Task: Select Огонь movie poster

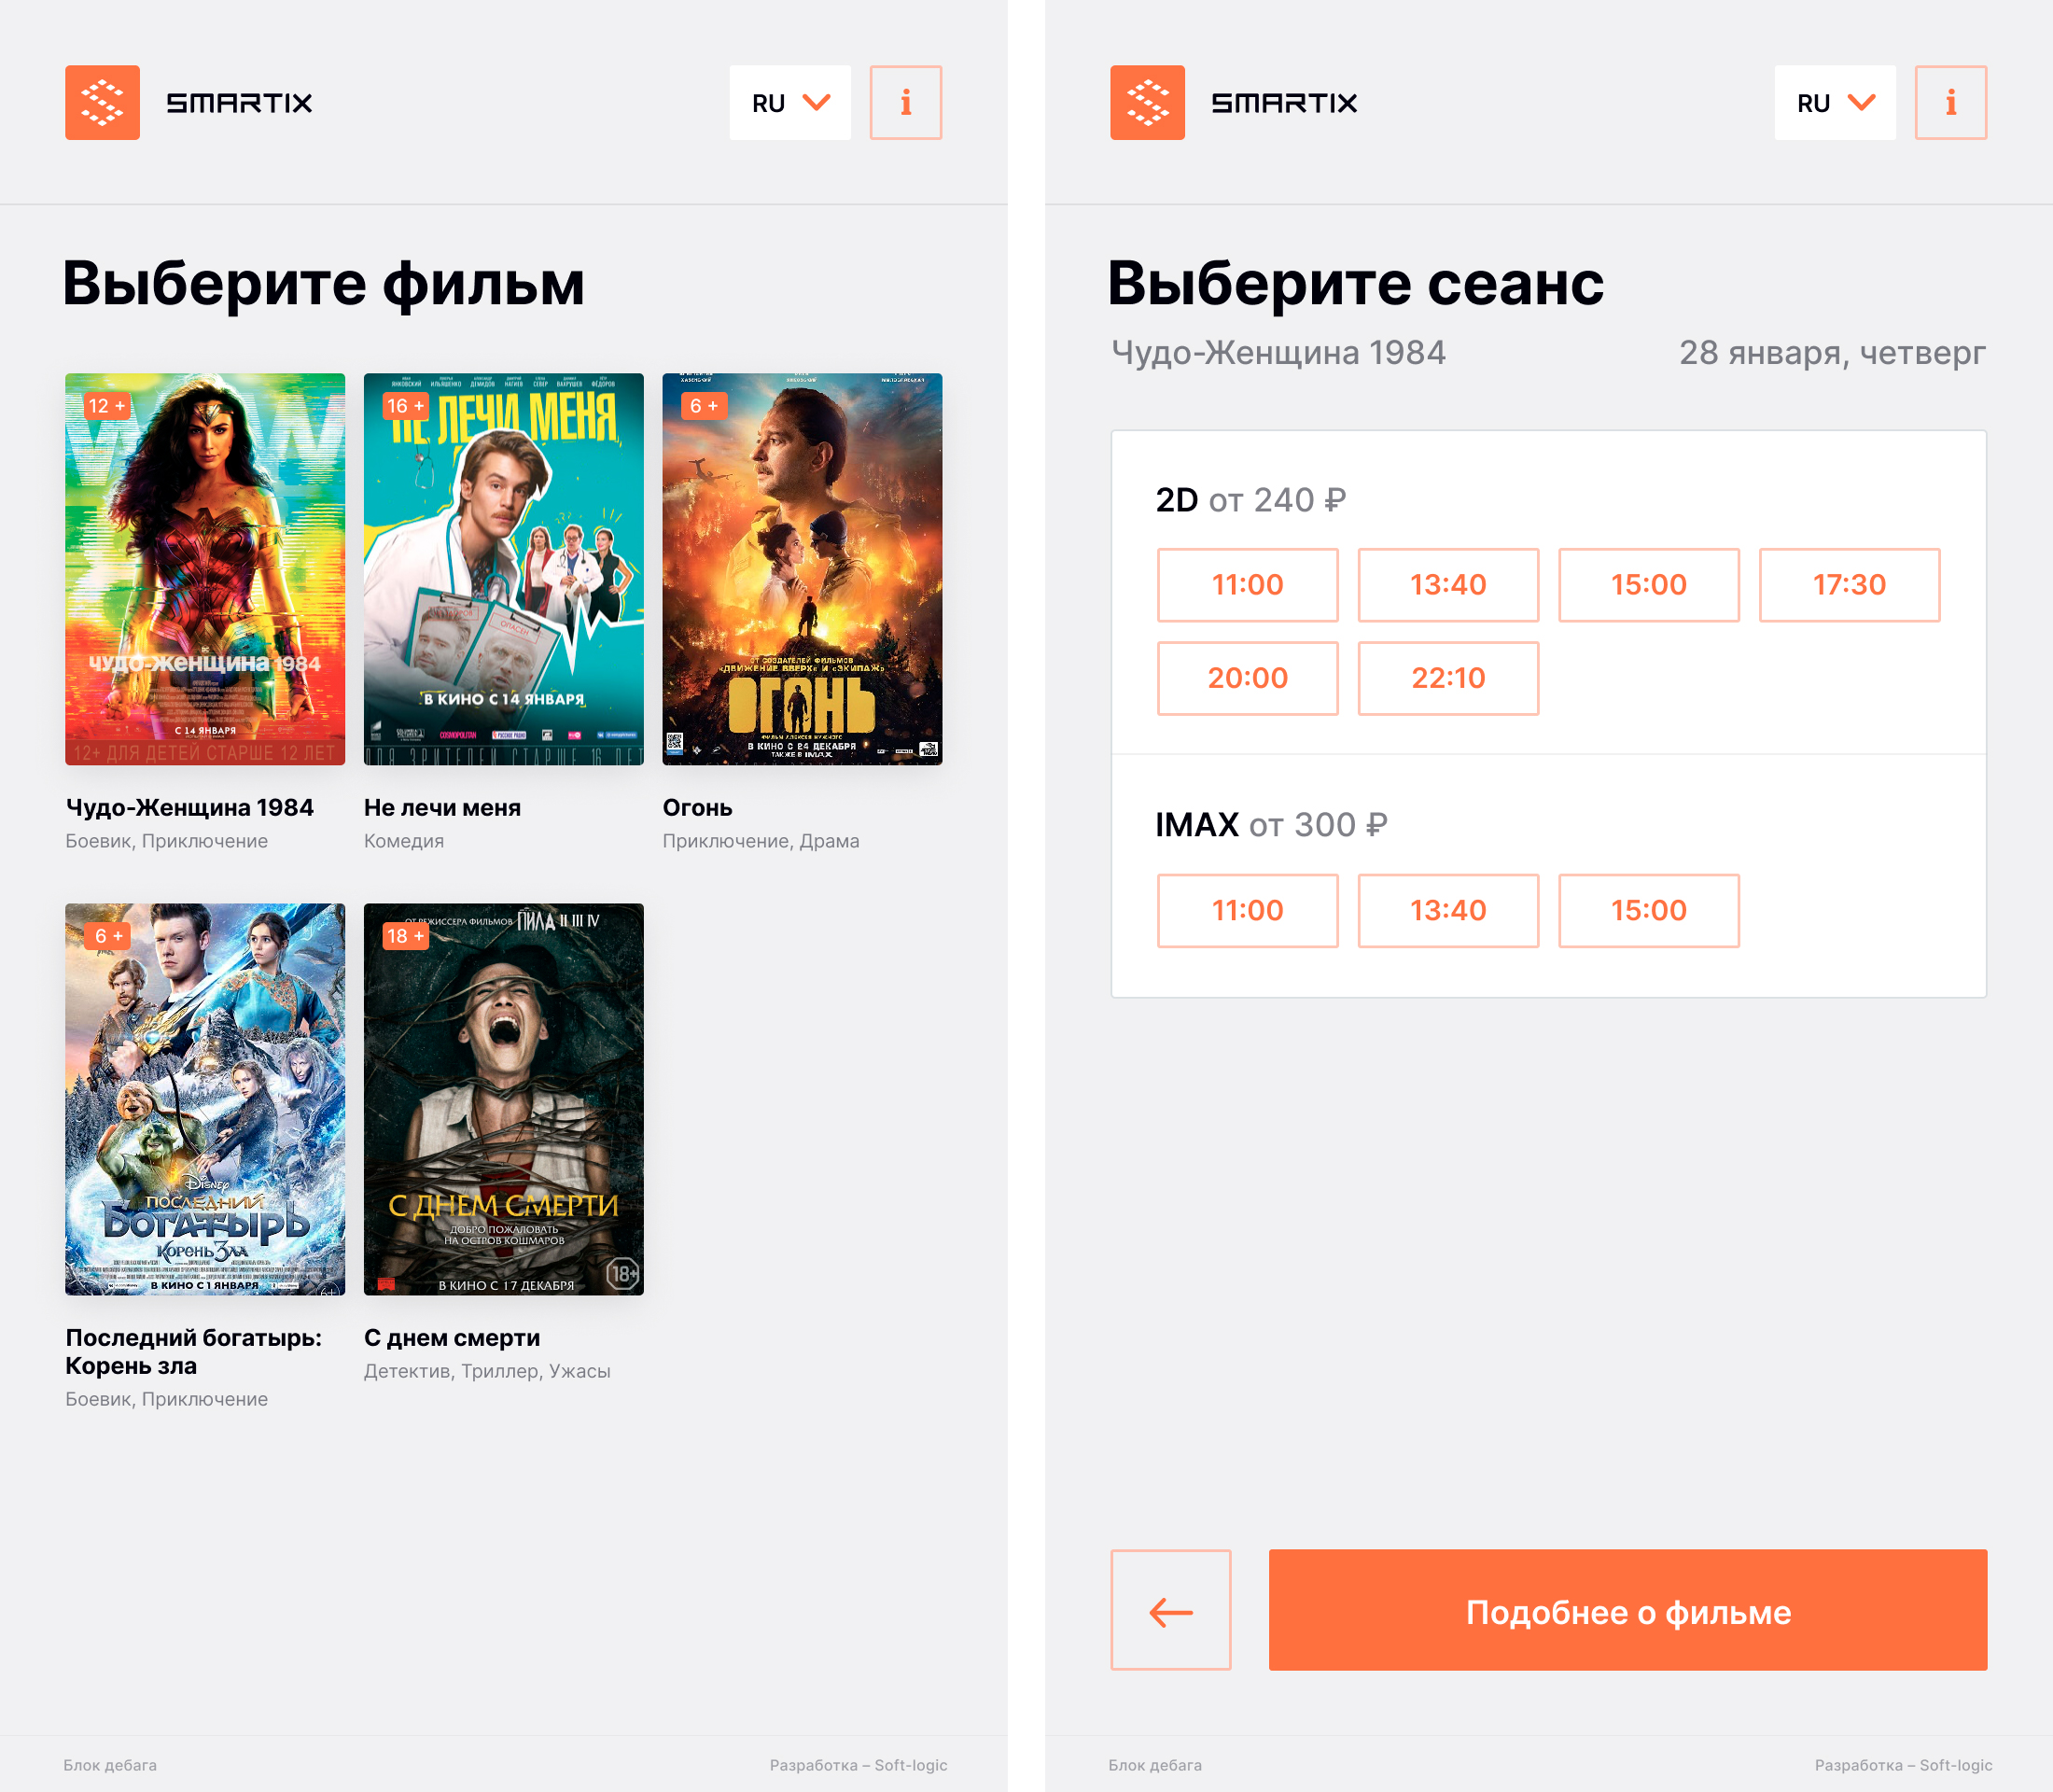Action: point(802,569)
